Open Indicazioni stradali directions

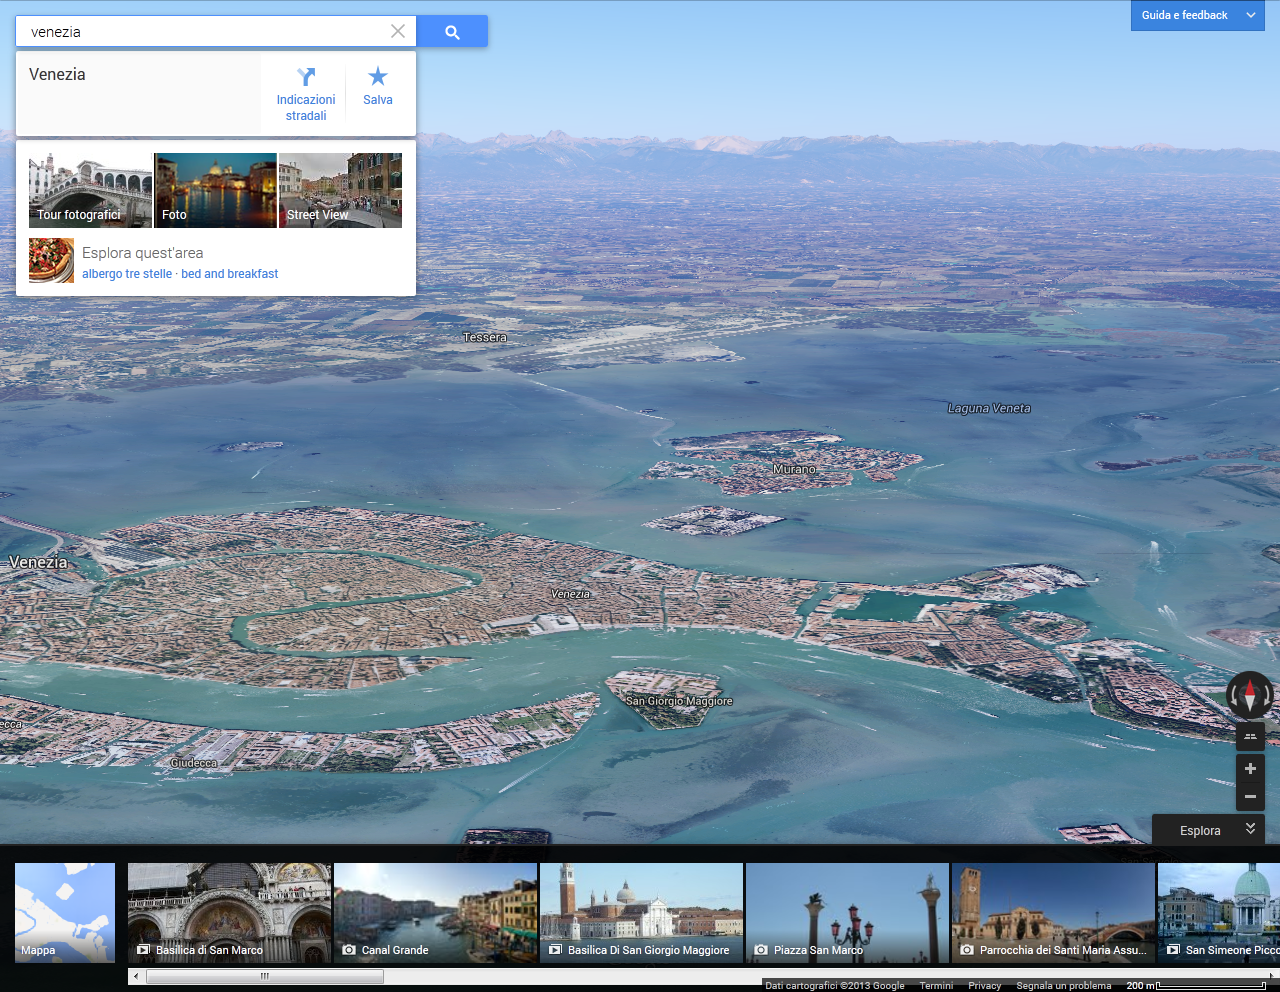point(306,94)
